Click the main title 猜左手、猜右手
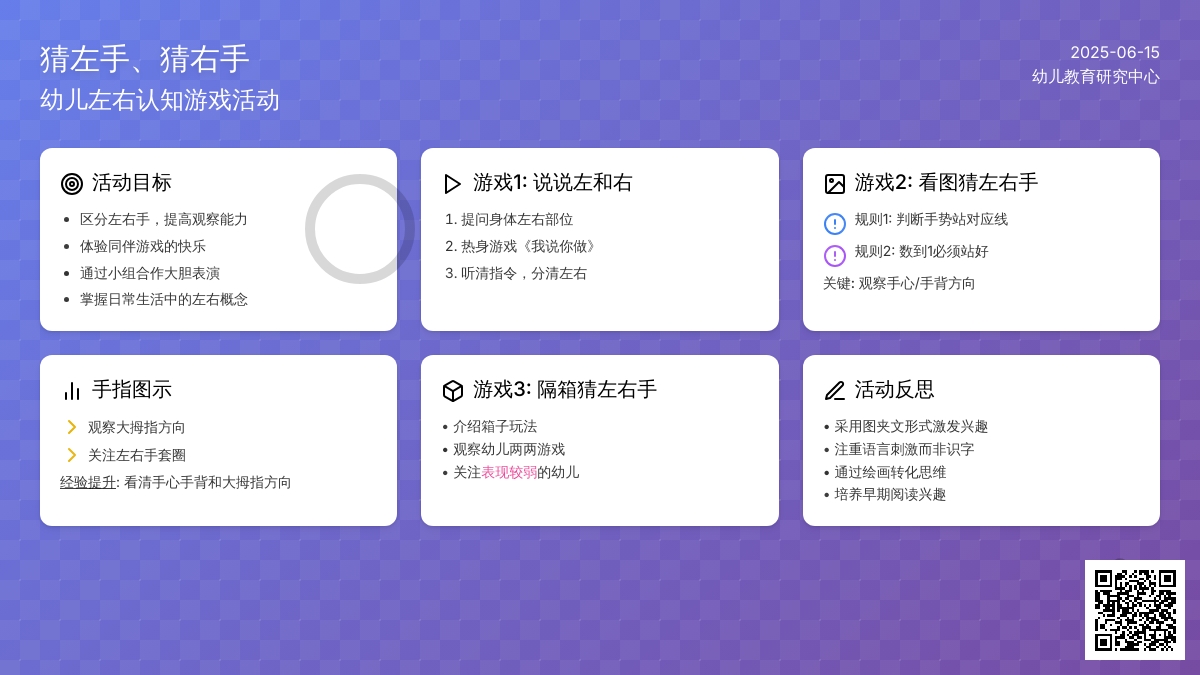This screenshot has width=1200, height=675. point(145,59)
